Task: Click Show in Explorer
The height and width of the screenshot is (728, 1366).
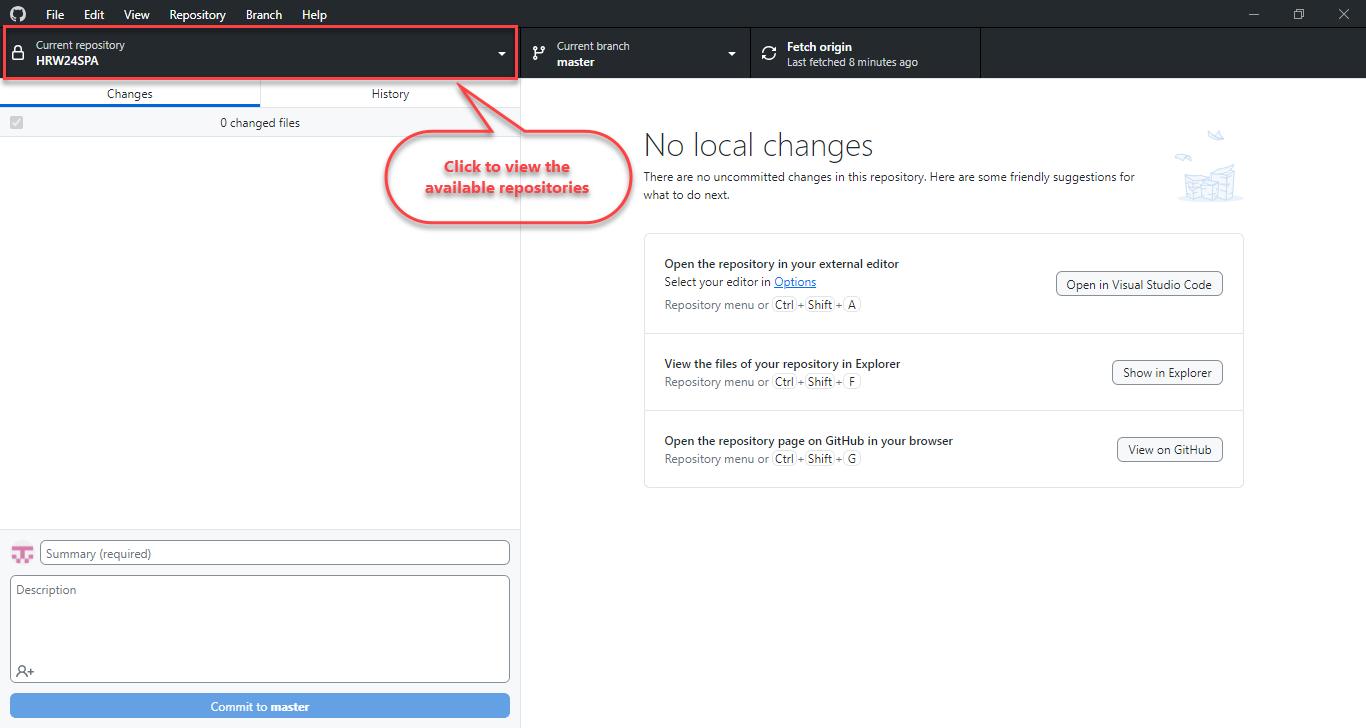Action: tap(1167, 372)
